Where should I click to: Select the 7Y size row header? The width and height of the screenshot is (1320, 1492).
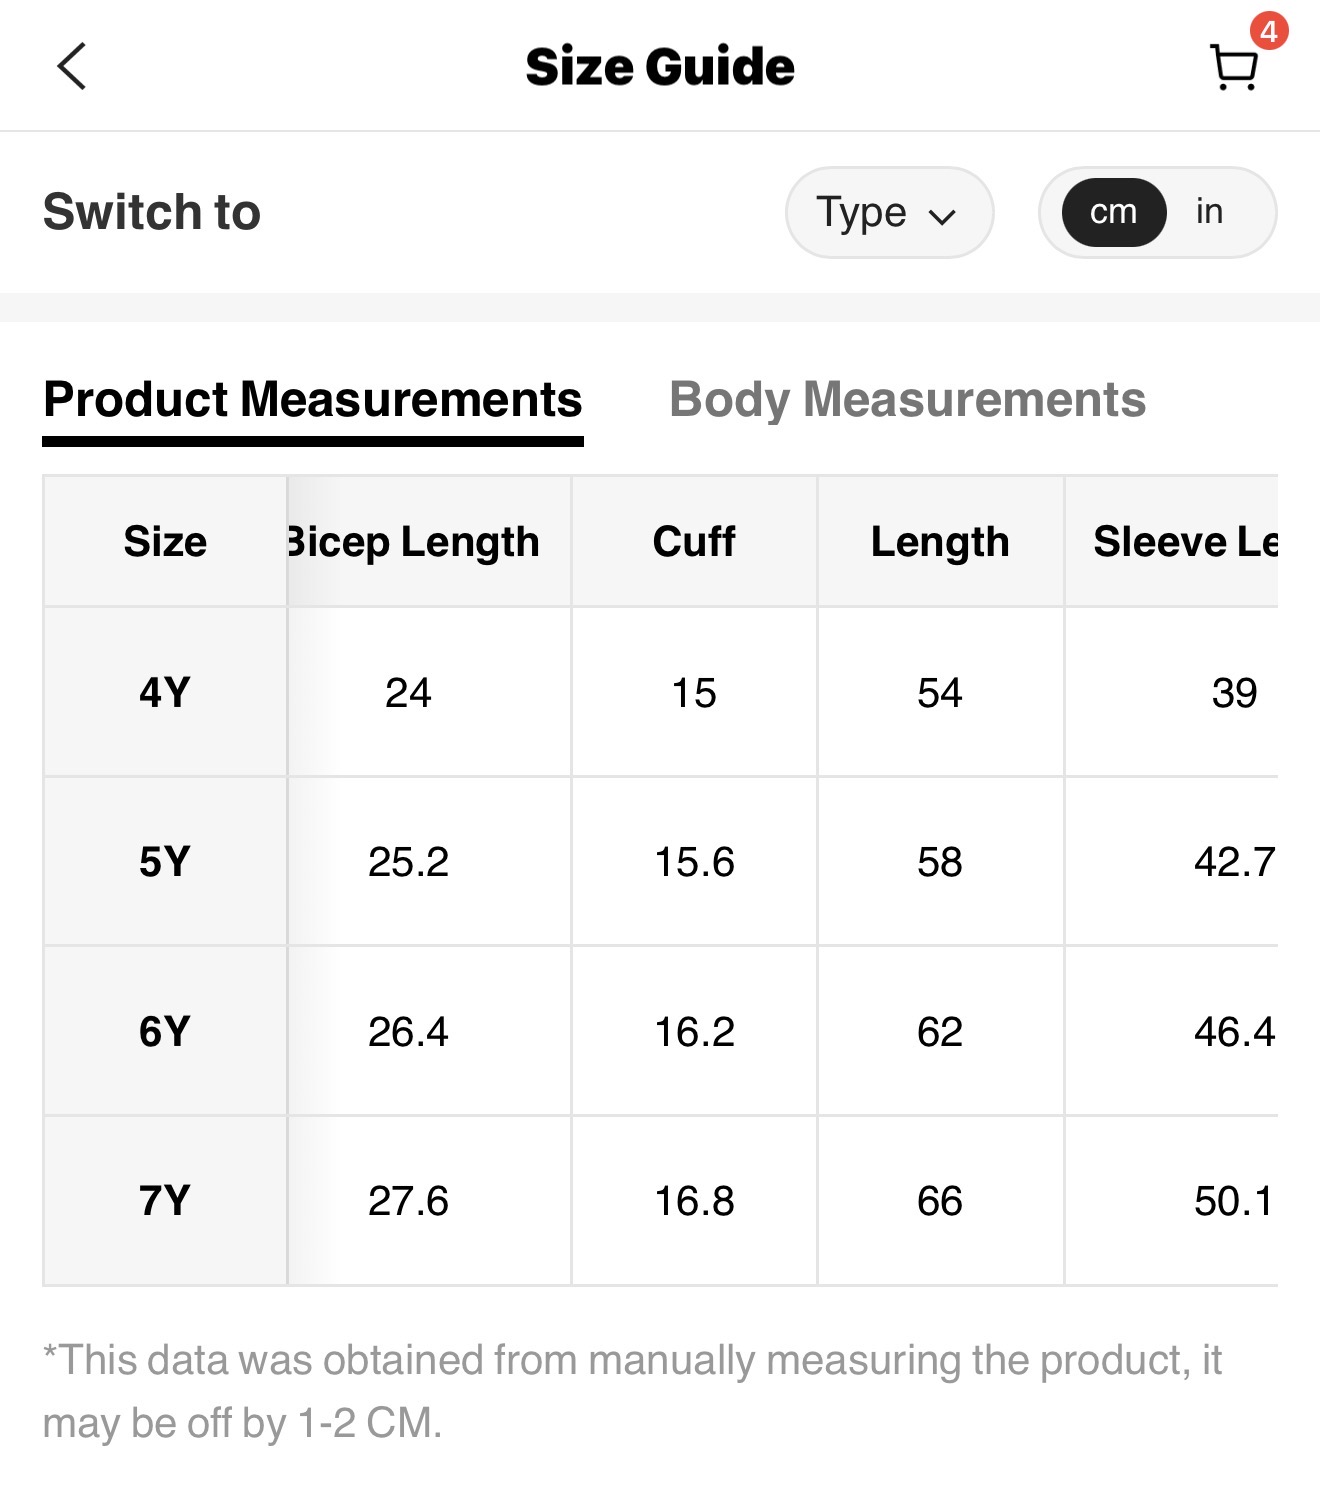point(165,1200)
